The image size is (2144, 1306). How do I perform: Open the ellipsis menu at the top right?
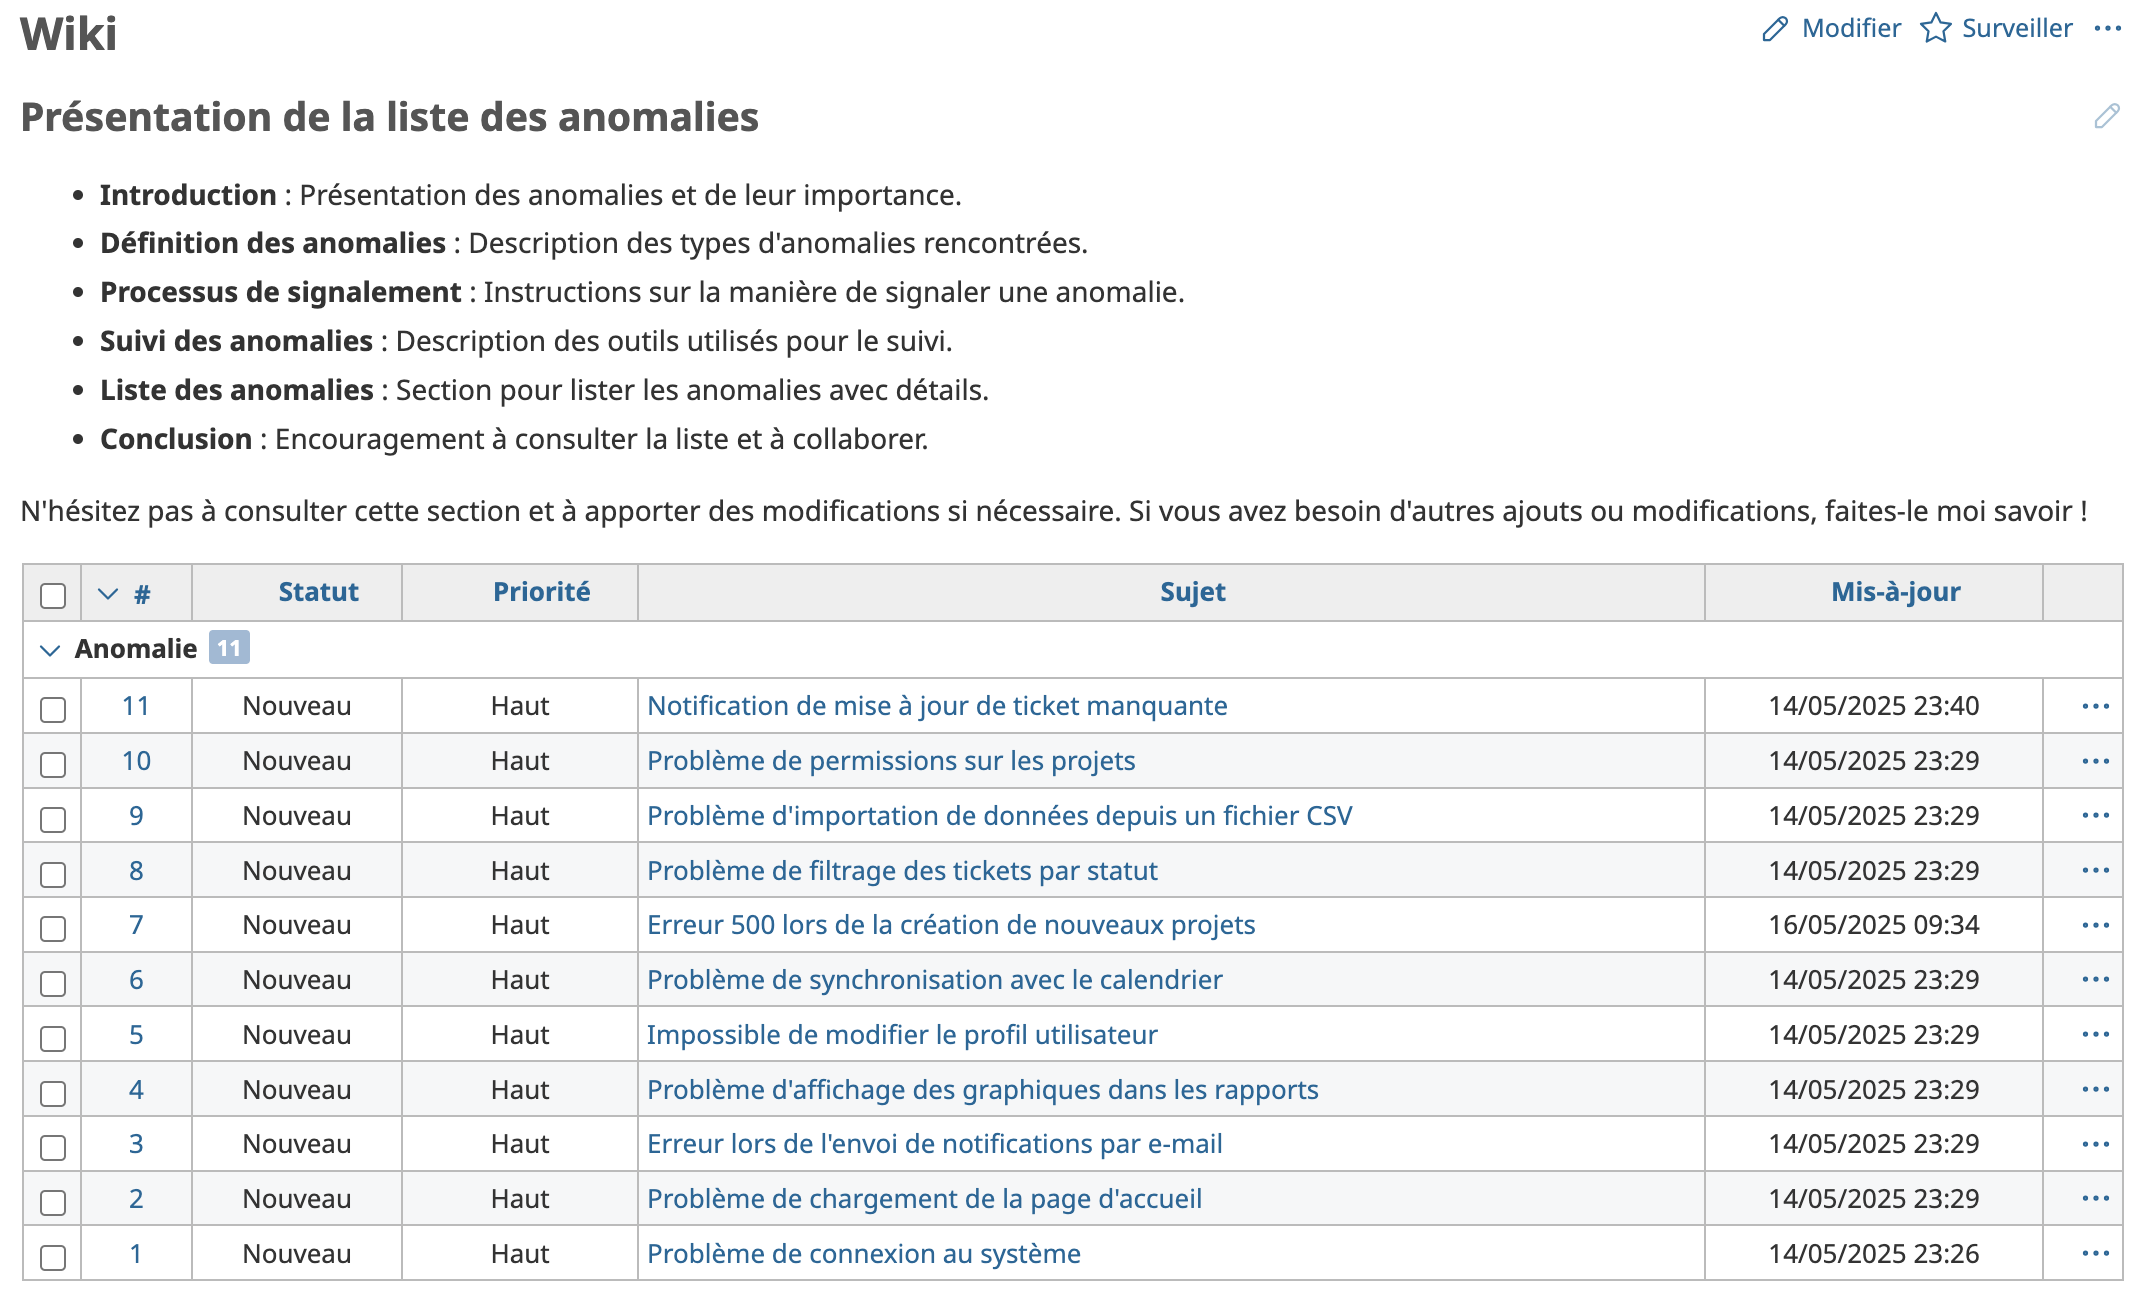point(2107,29)
